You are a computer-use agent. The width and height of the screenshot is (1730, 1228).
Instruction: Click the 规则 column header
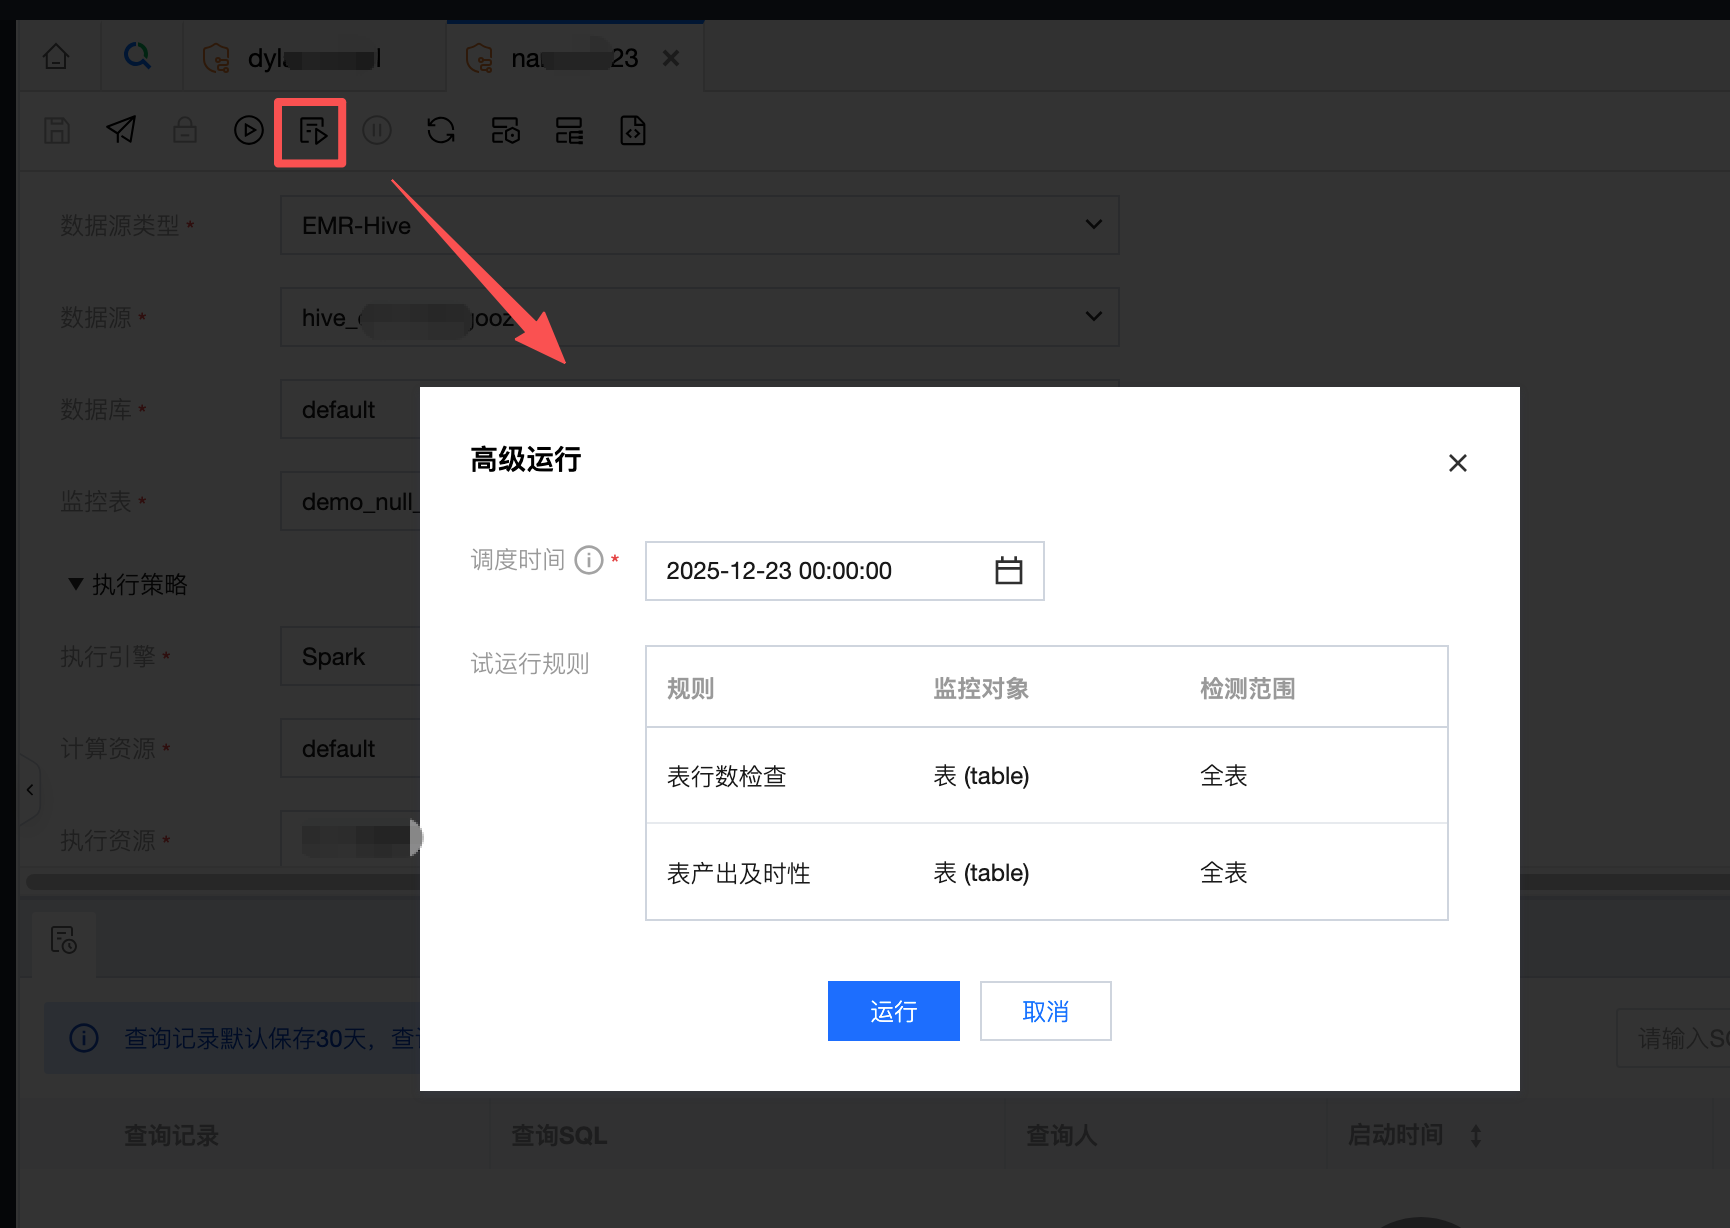point(691,688)
